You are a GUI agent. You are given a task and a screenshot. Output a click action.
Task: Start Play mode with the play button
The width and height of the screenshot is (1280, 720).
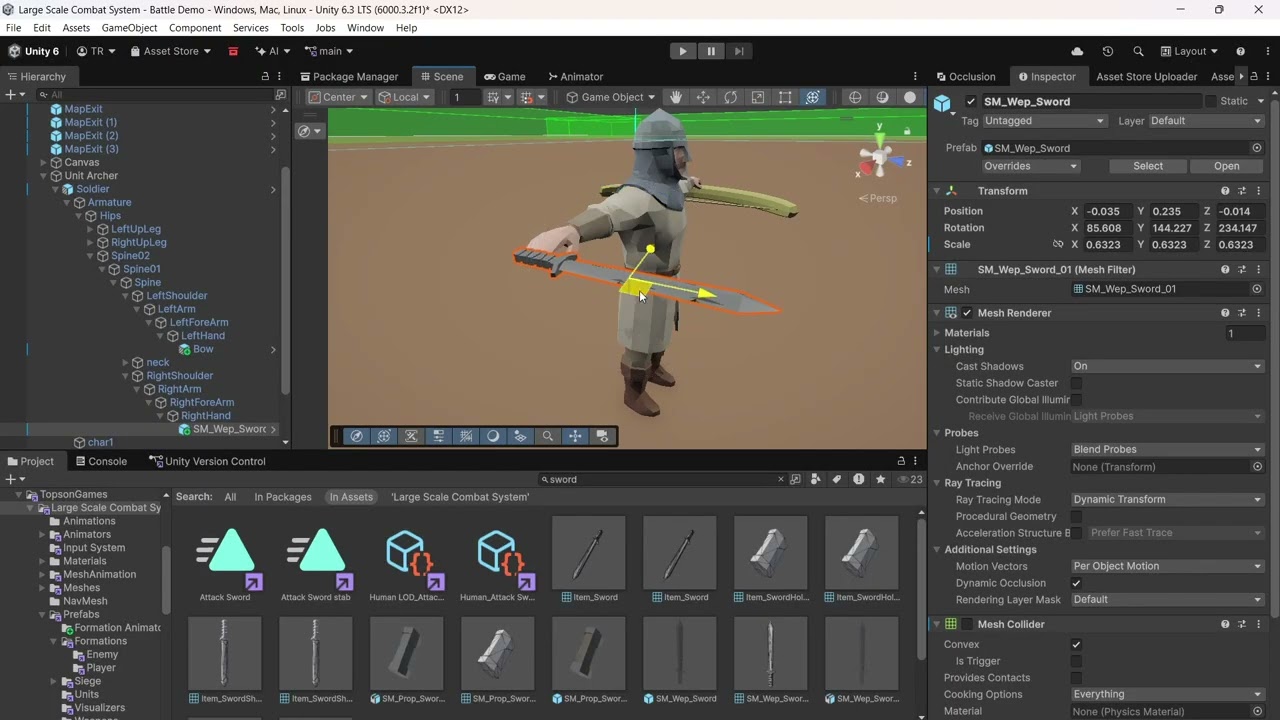coord(683,51)
